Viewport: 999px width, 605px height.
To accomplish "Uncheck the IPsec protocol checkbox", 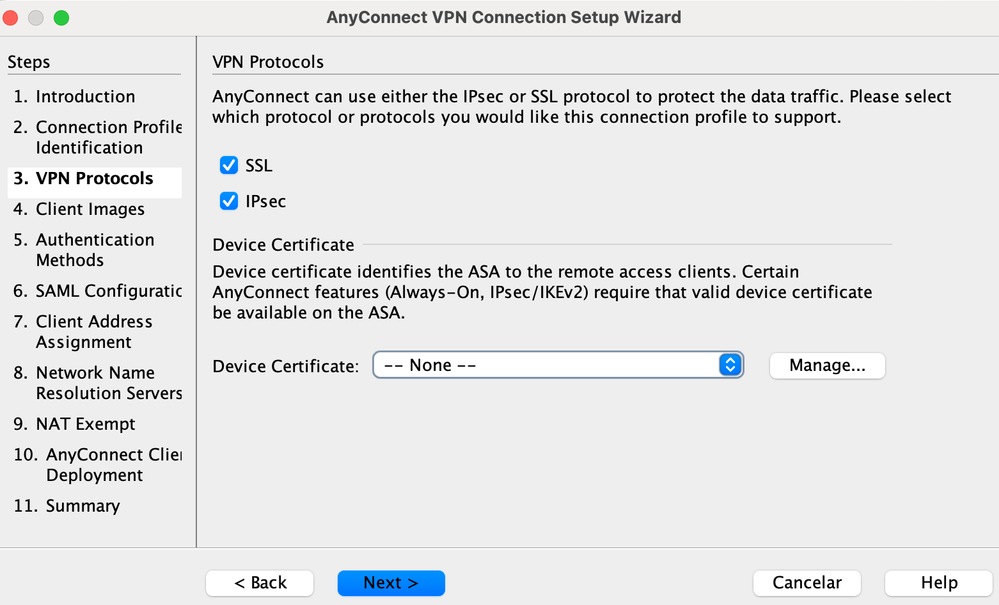I will [229, 202].
